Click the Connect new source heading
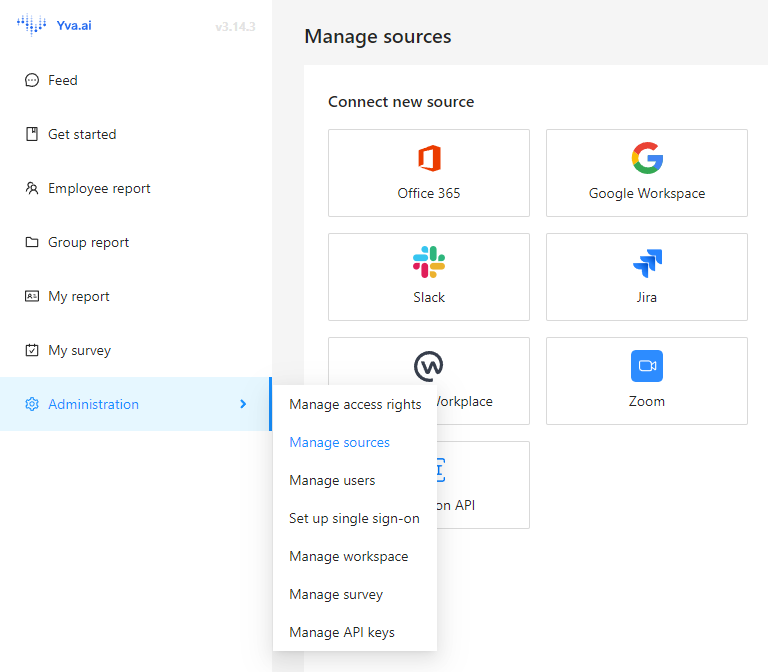Image resolution: width=768 pixels, height=672 pixels. [x=401, y=101]
